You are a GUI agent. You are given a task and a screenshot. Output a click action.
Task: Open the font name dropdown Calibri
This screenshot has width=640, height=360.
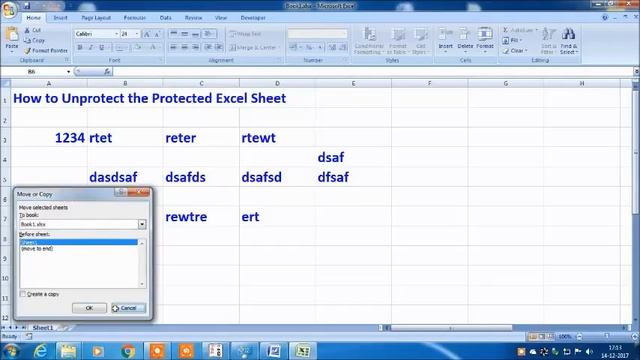[116, 34]
